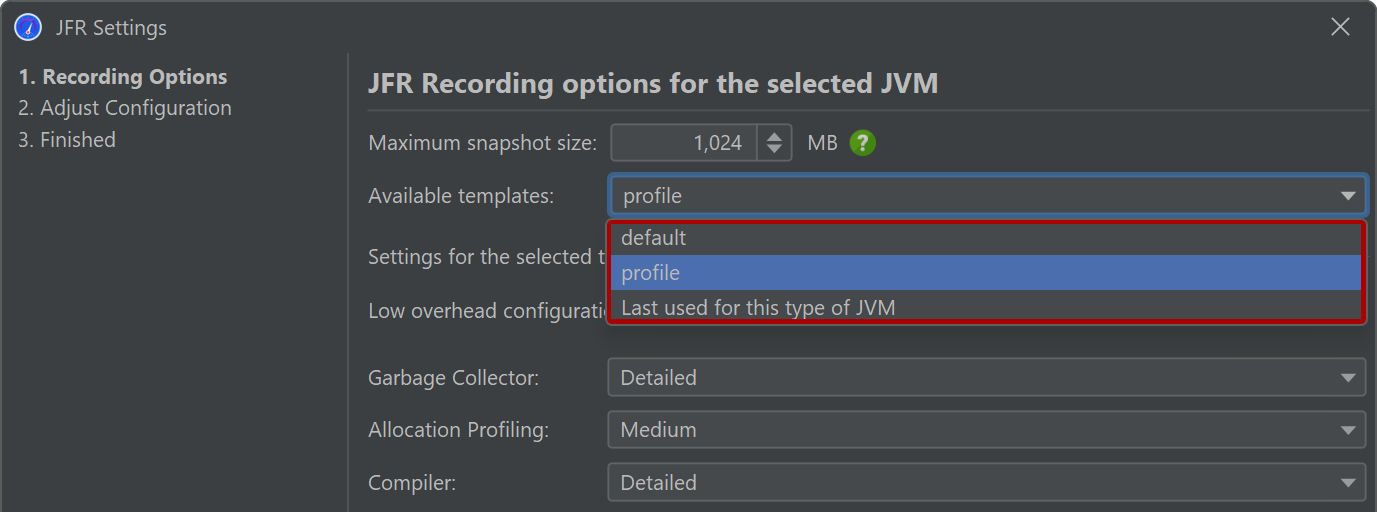Click the Compiler dropdown arrow

(x=1348, y=483)
